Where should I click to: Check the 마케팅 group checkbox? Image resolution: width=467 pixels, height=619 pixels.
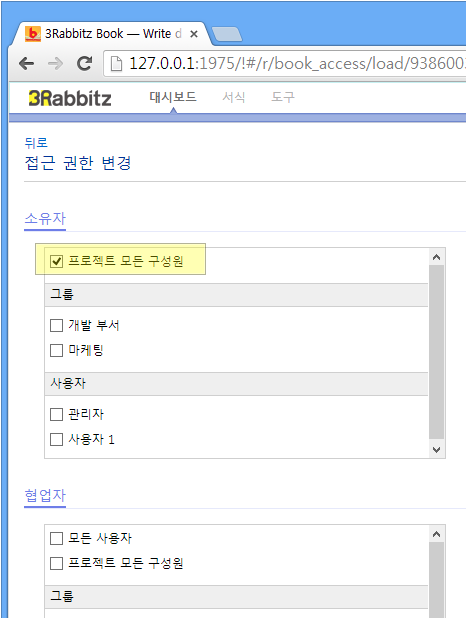point(56,350)
